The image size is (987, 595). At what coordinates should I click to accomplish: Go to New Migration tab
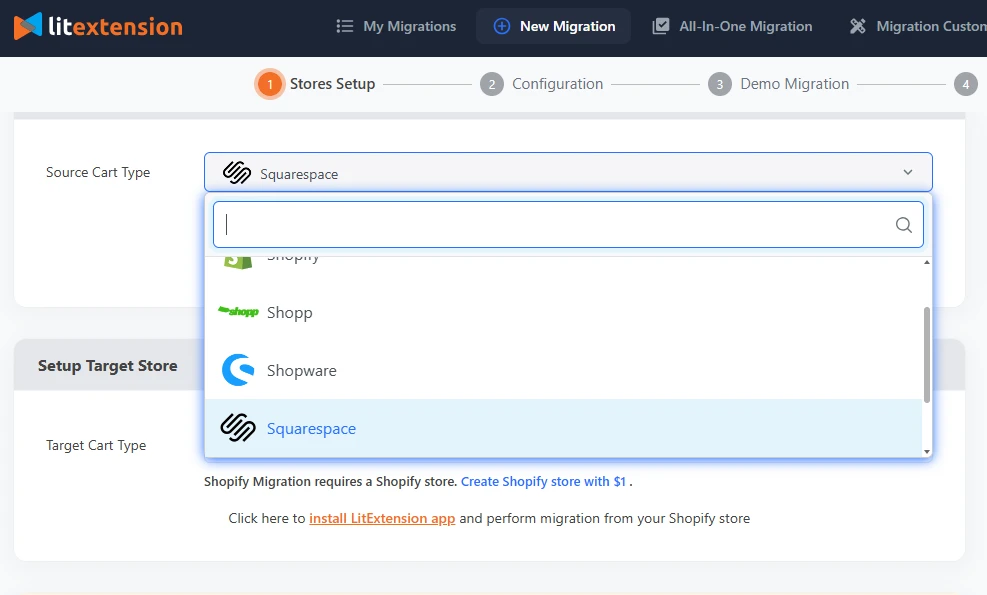(x=554, y=26)
